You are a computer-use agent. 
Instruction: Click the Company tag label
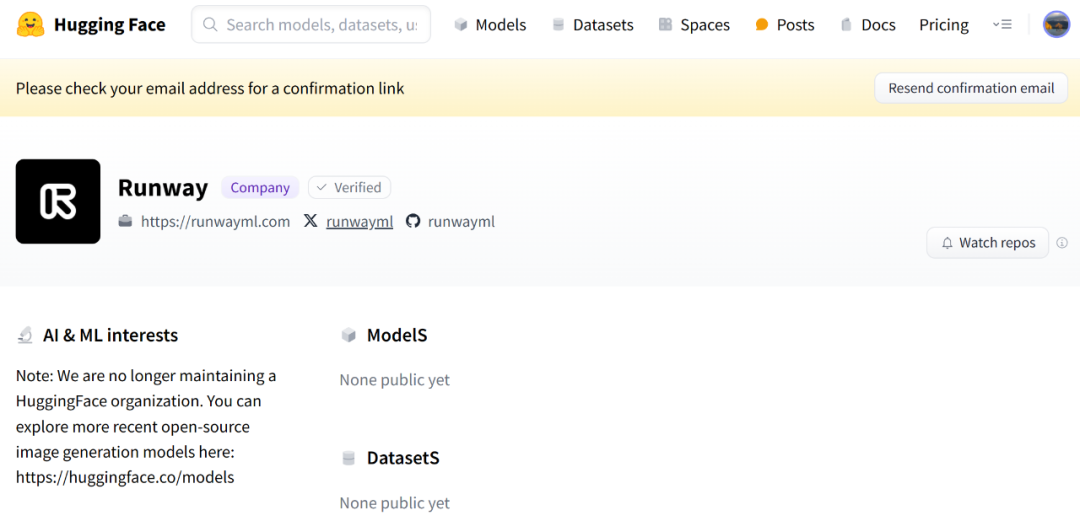click(x=260, y=187)
